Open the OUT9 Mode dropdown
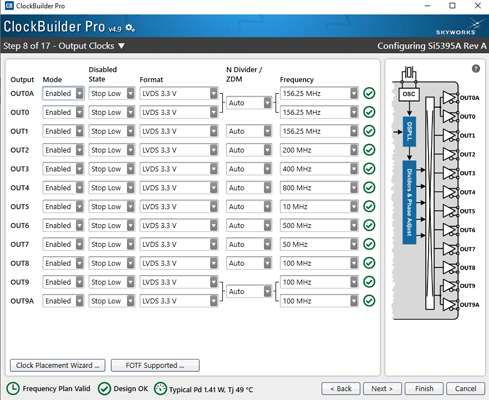The image size is (489, 400). (63, 282)
